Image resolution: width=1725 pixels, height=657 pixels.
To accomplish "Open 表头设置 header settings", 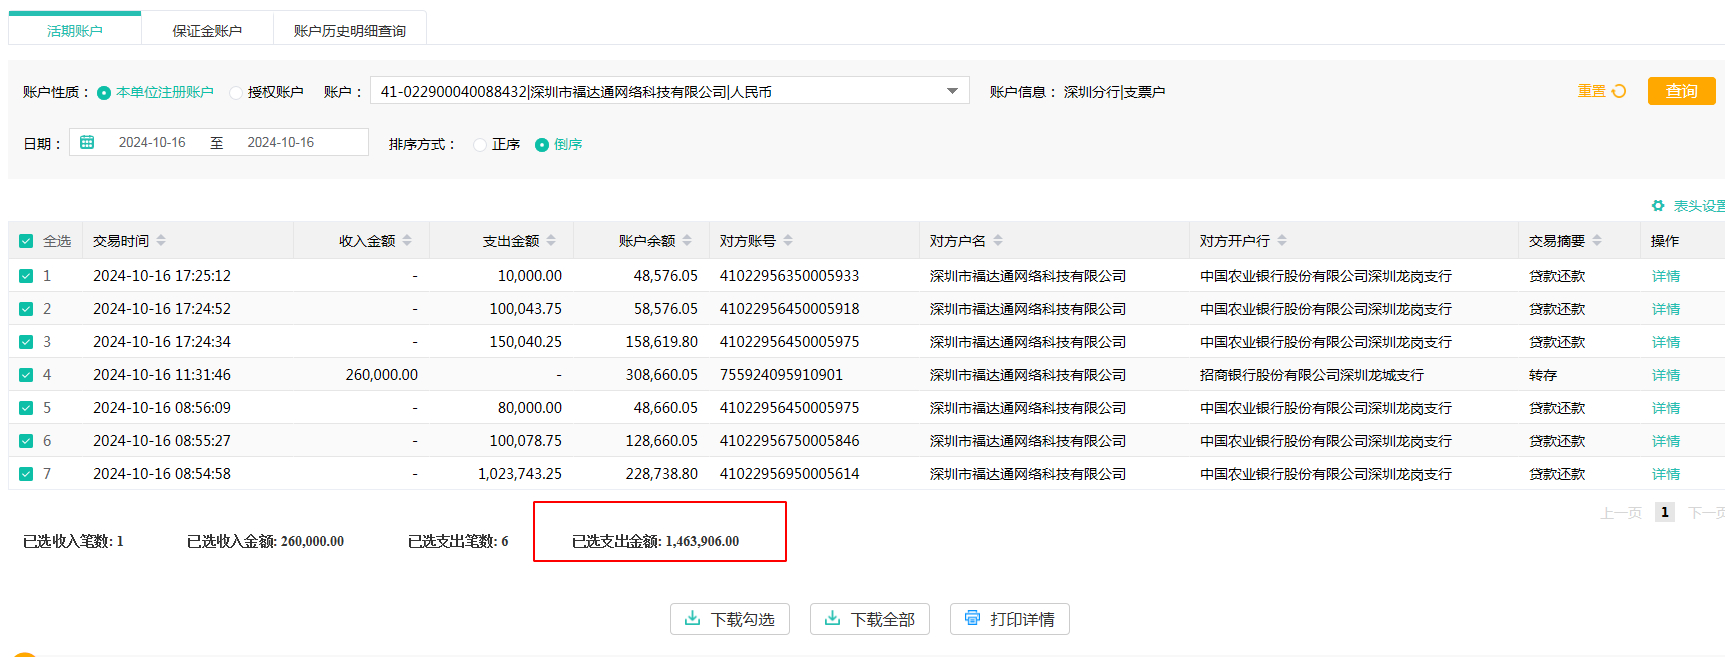I will tap(1699, 205).
